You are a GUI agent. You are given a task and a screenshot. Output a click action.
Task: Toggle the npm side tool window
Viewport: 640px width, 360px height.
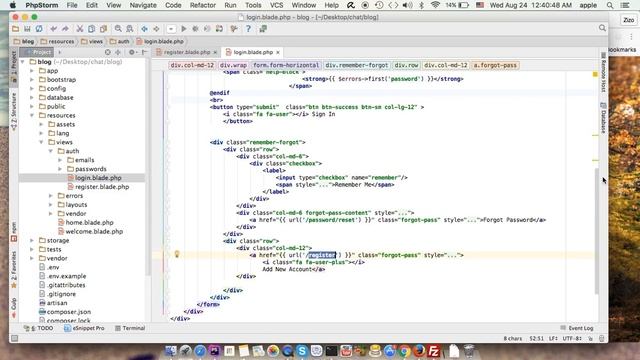[x=14, y=231]
